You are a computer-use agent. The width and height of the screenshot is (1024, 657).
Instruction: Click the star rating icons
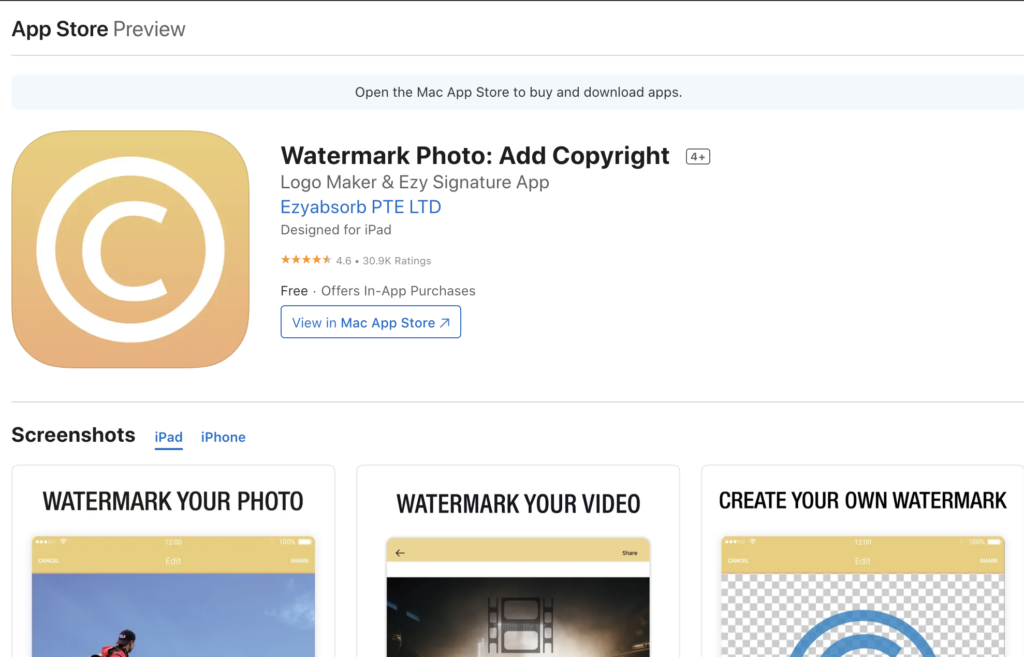point(306,260)
